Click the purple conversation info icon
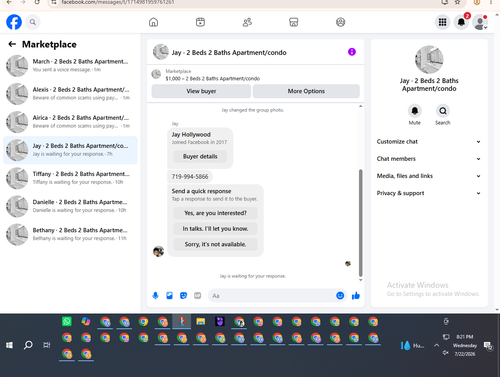Screen dimensions: 500x377 pyautogui.click(x=352, y=52)
